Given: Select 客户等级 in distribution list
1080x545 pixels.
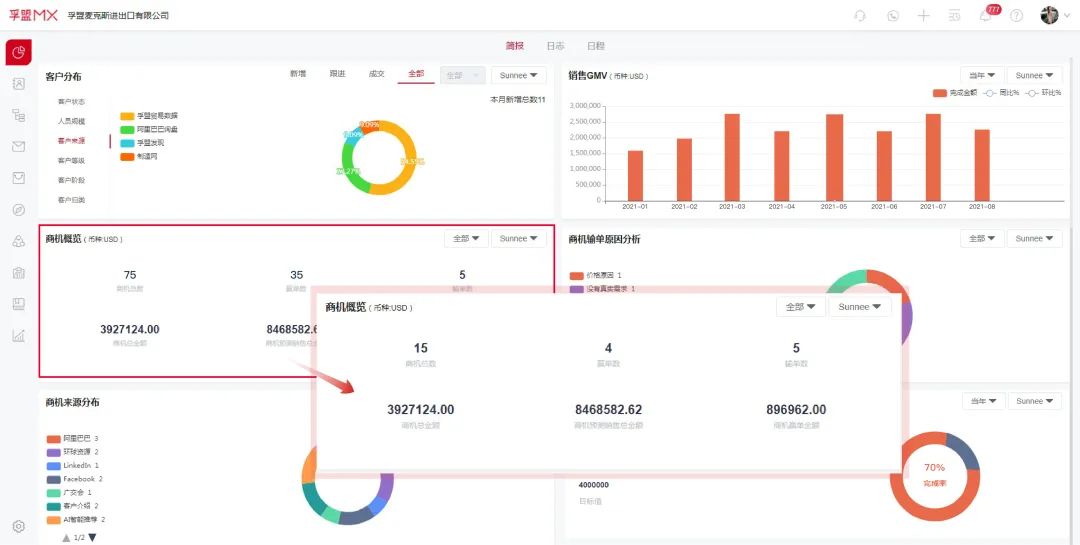Looking at the screenshot, I should 72,161.
